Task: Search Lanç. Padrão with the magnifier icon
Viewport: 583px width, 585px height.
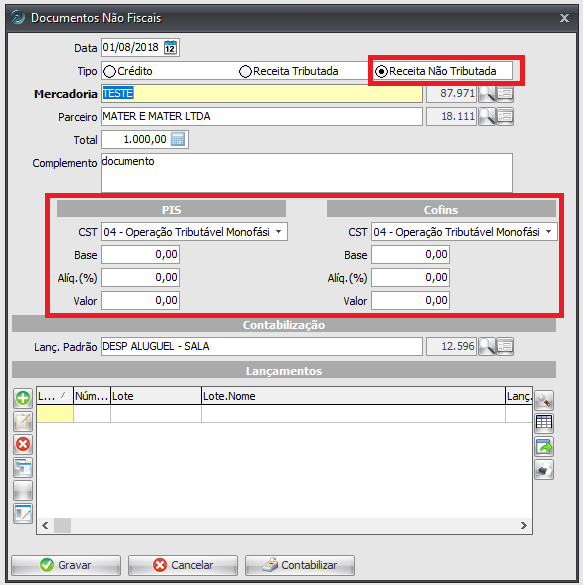Action: [486, 346]
